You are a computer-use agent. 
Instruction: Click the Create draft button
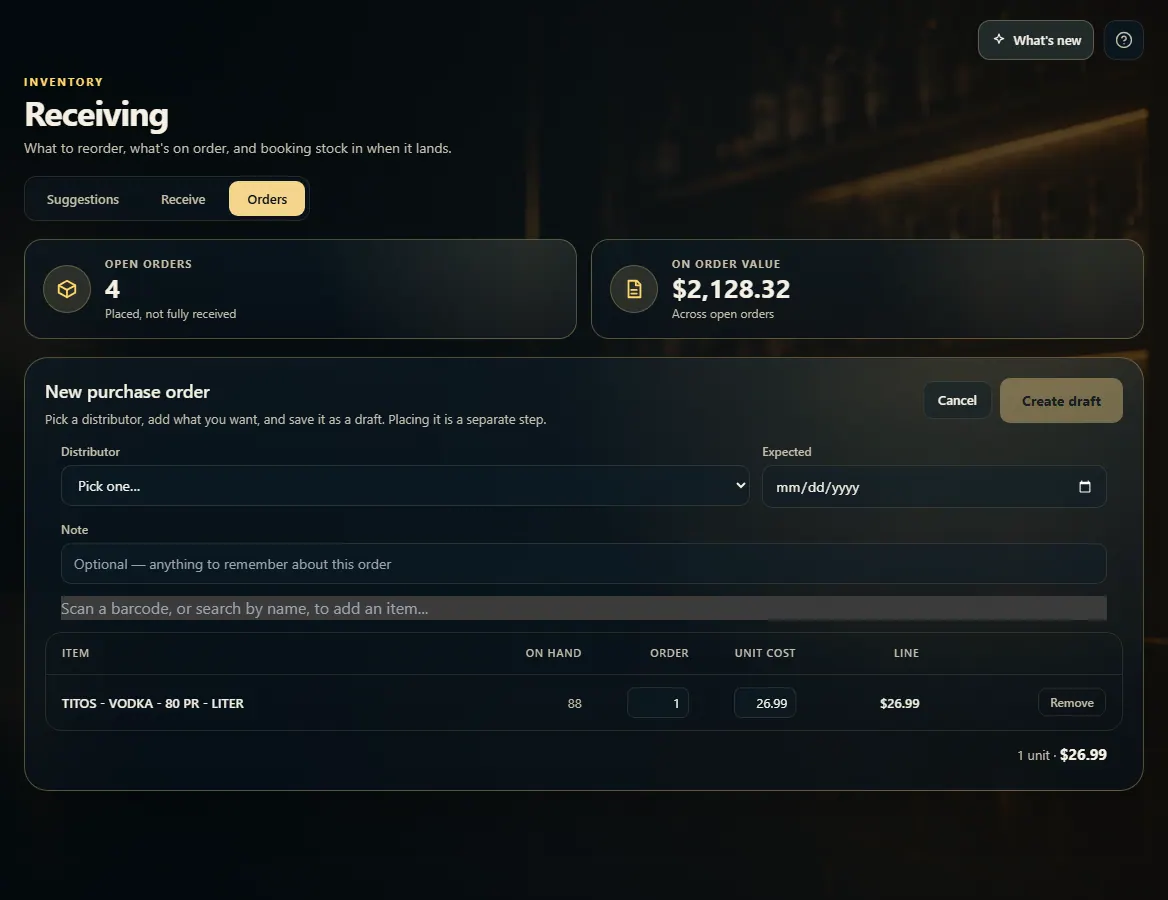tap(1061, 401)
